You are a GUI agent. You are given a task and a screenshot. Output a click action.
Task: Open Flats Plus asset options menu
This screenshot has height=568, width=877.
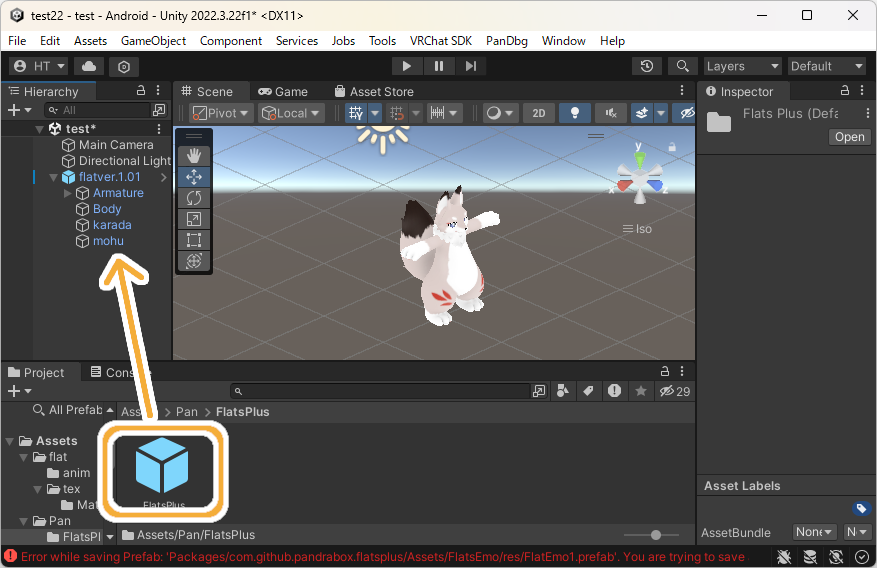point(867,113)
